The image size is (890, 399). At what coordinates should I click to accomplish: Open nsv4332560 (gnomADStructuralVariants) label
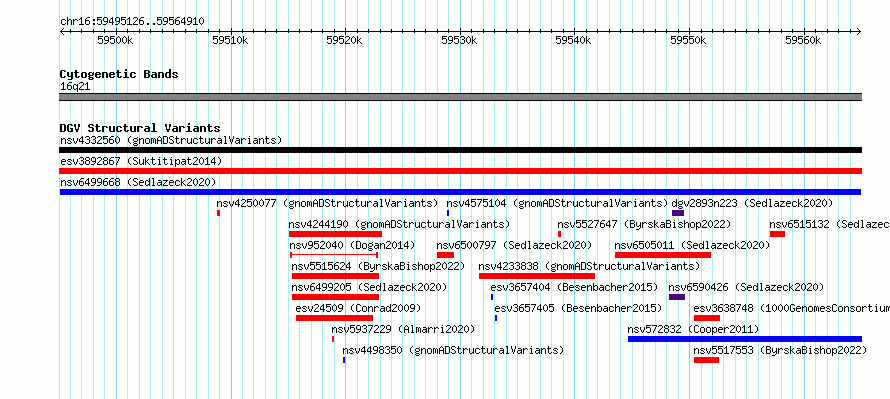pos(171,140)
